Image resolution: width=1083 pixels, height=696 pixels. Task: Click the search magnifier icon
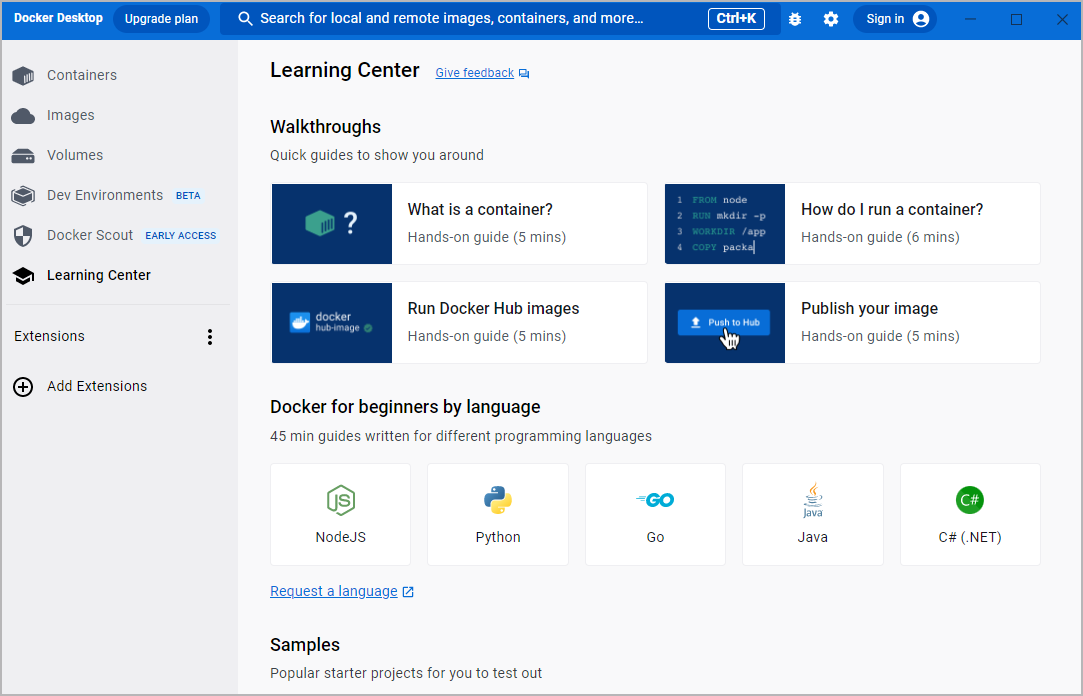[245, 19]
